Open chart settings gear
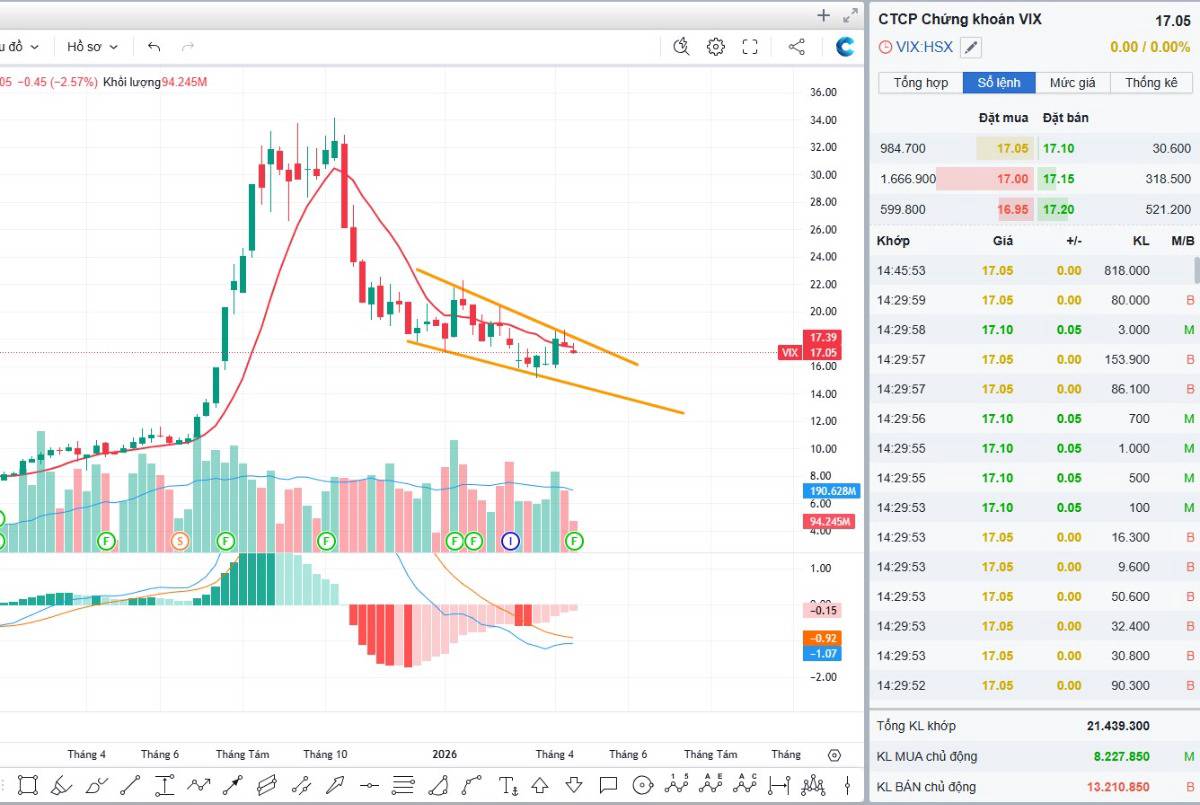The width and height of the screenshot is (1200, 805). 716,46
